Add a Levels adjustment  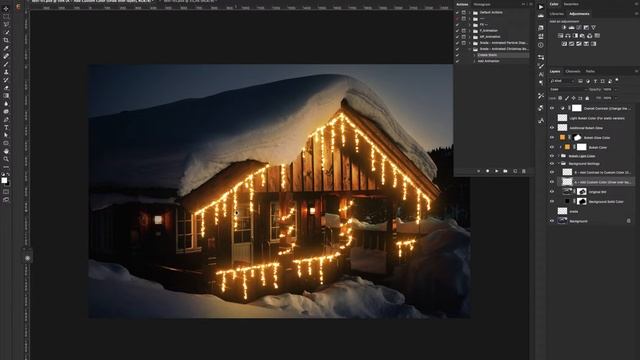tap(571, 28)
